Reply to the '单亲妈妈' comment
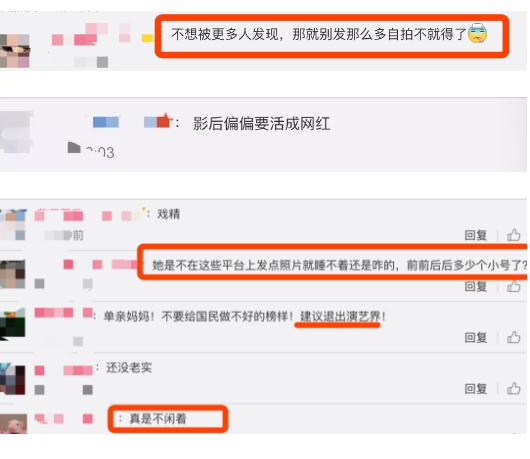The height and width of the screenshot is (459, 530). pos(476,337)
